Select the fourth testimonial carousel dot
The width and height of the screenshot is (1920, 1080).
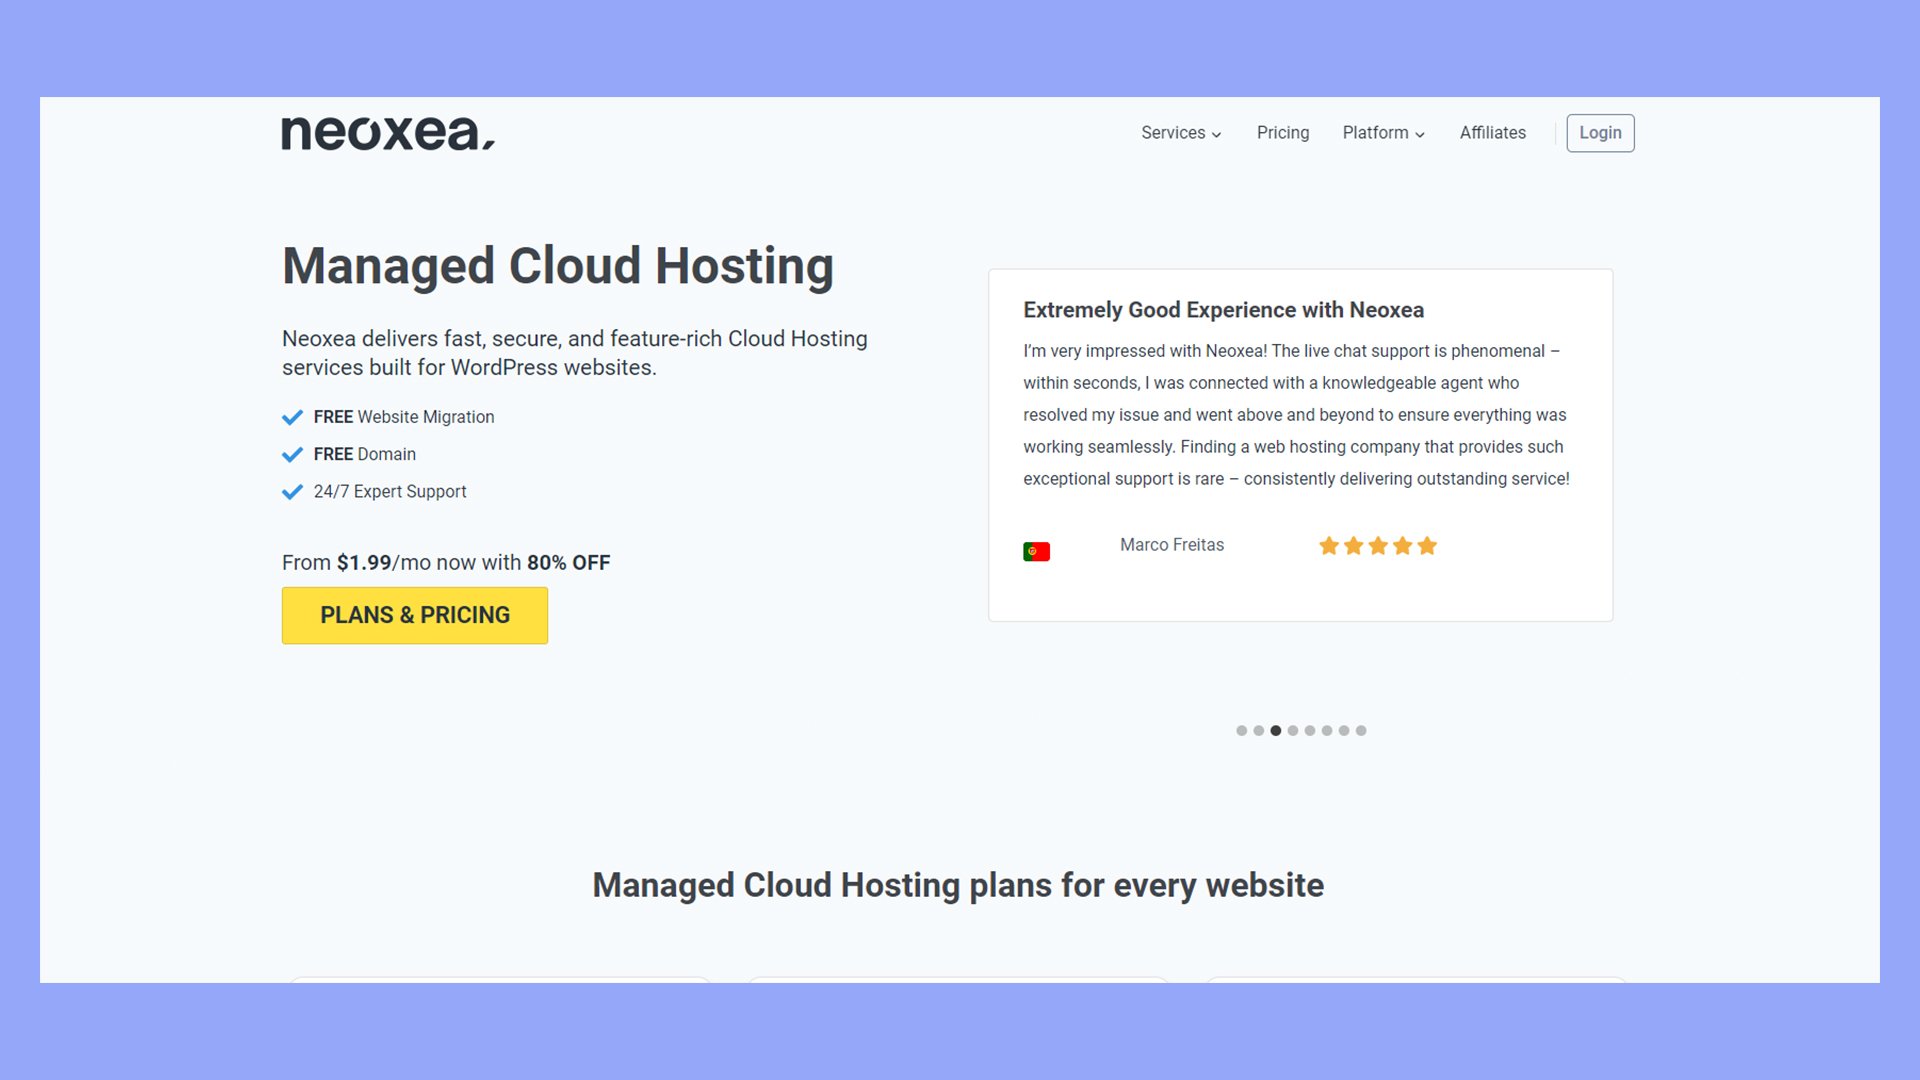[1293, 731]
